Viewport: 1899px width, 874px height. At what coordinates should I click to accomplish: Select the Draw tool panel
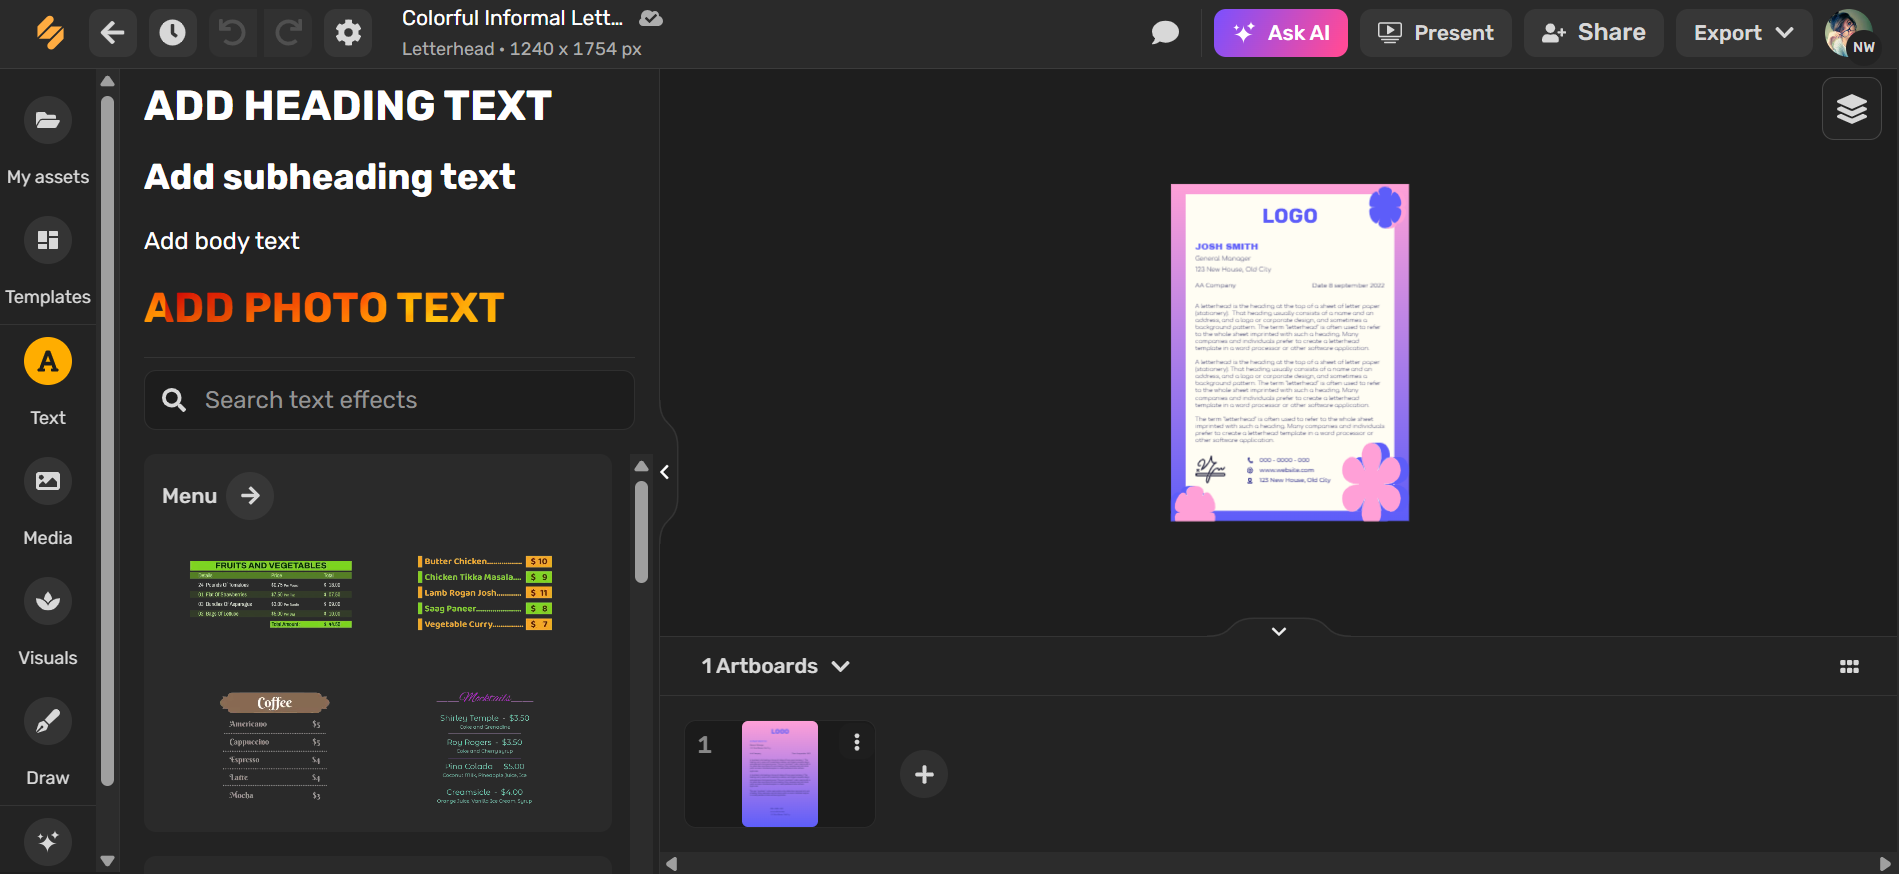click(48, 743)
